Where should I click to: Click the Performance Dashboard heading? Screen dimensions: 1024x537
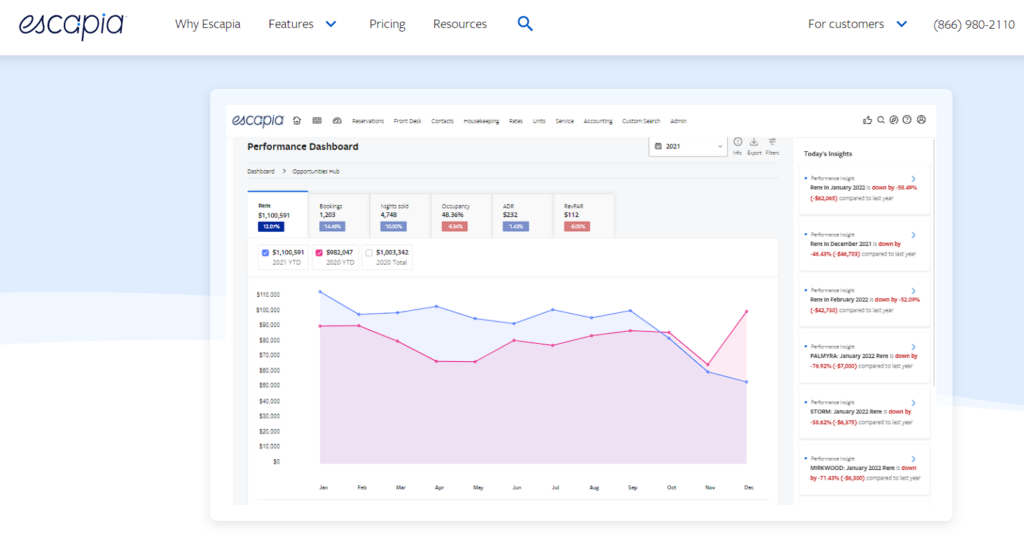click(x=302, y=147)
